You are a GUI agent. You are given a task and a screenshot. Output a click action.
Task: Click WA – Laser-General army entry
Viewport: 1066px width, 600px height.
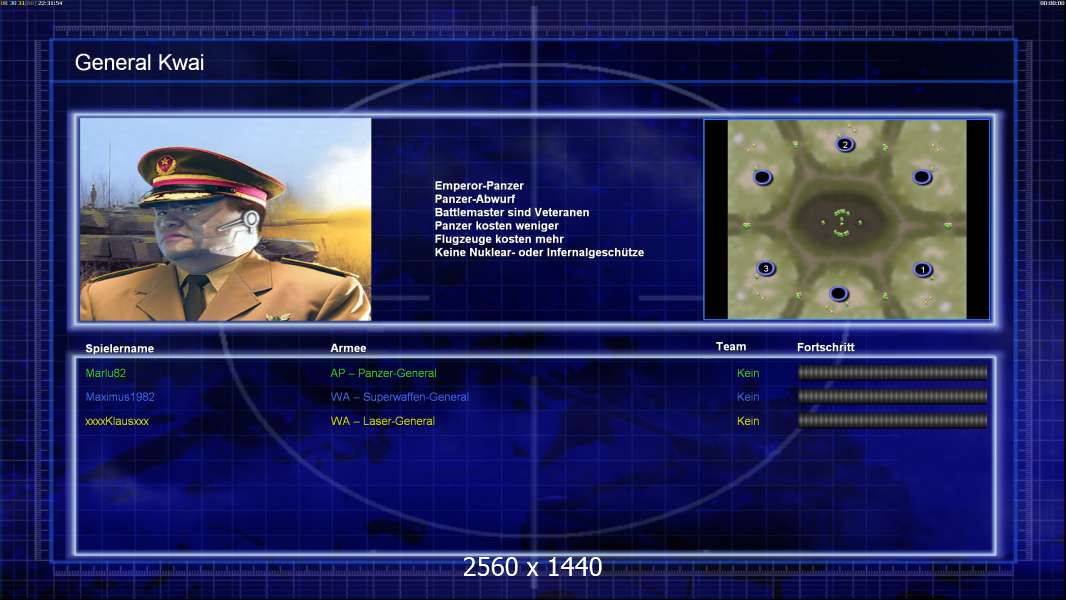pyautogui.click(x=383, y=421)
